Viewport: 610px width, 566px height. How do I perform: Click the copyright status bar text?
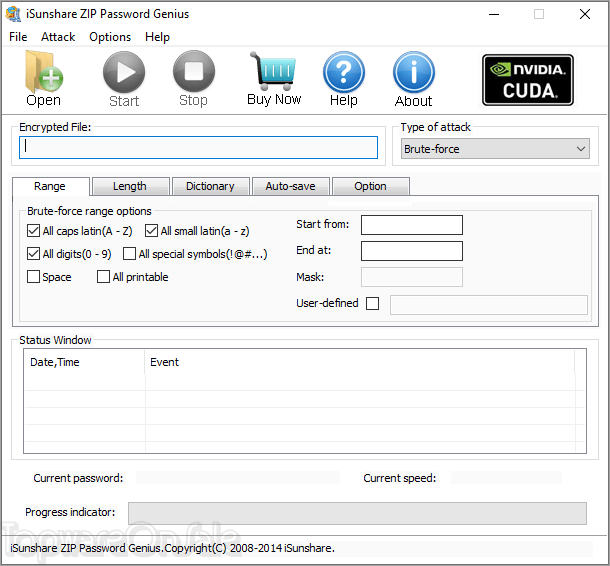tap(172, 548)
